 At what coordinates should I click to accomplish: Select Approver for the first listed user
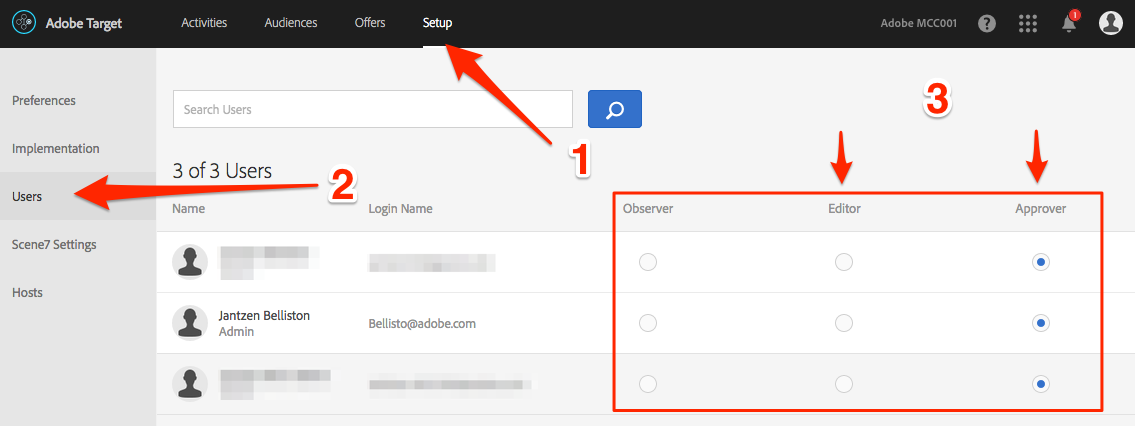[x=1040, y=262]
